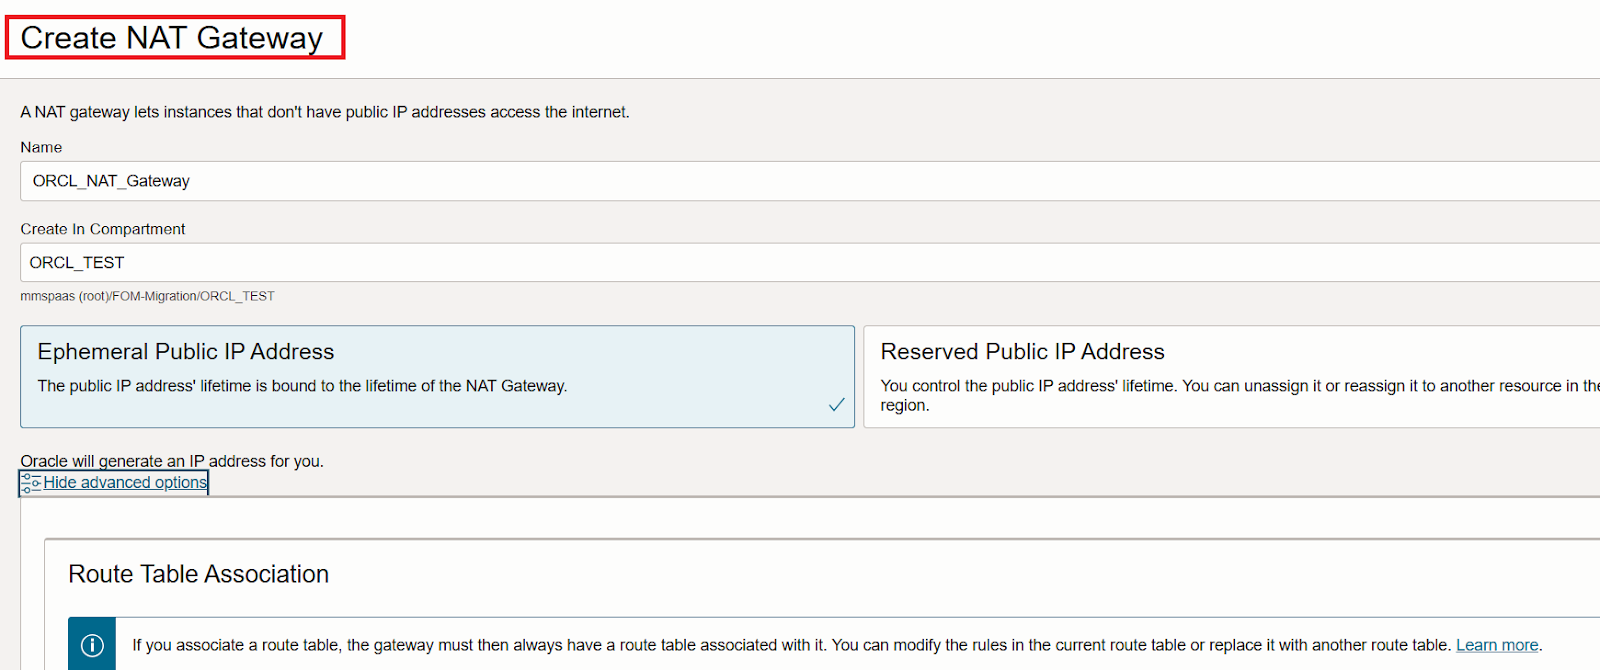1600x670 pixels.
Task: Click the blue info icon in the route table notice
Action: click(92, 645)
